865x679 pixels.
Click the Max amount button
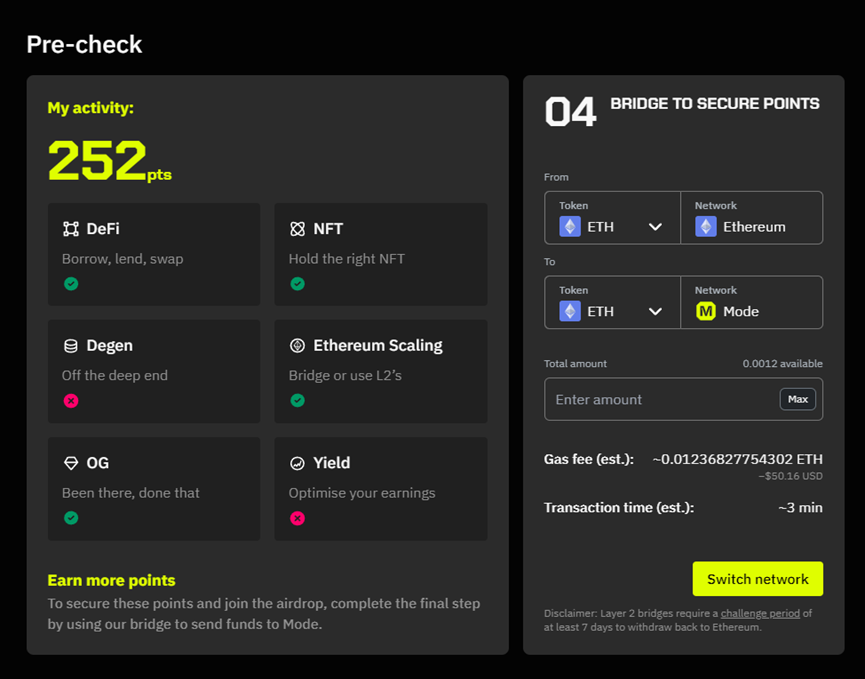click(x=797, y=399)
